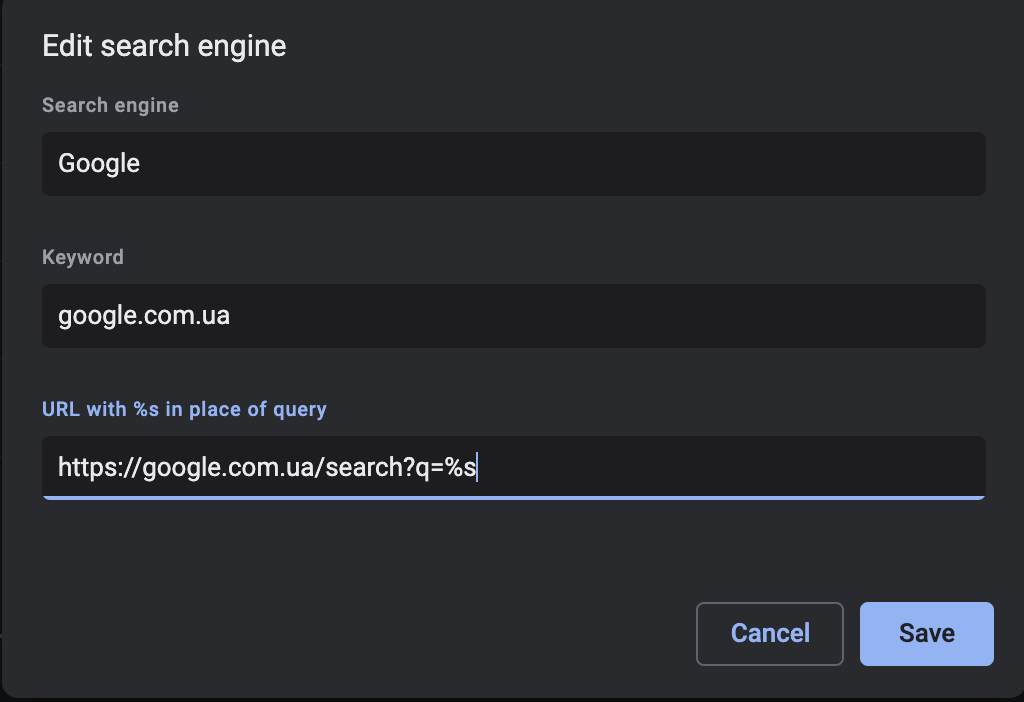1024x702 pixels.
Task: Click the blue underline beneath the URL field
Action: point(513,497)
